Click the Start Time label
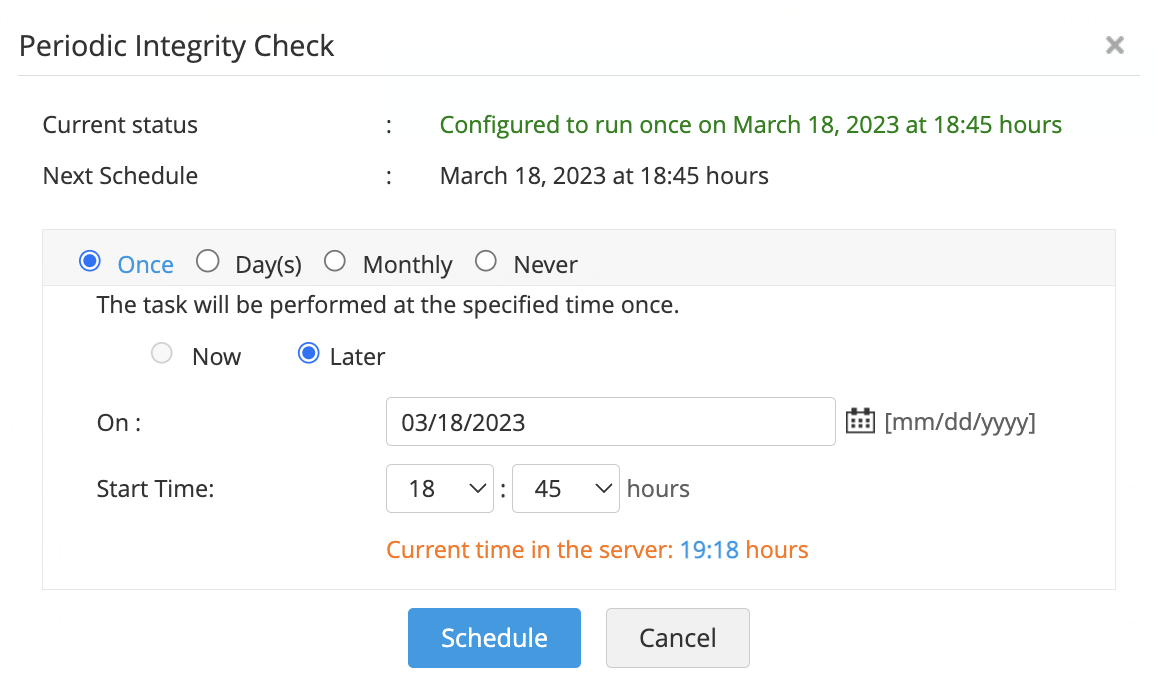This screenshot has height=698, width=1157. (x=155, y=489)
